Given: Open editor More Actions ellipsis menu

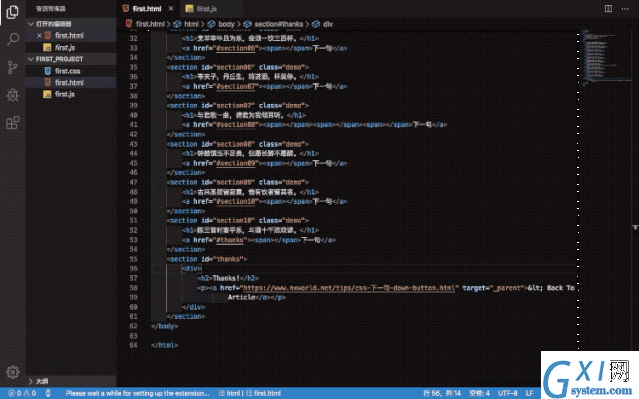Looking at the screenshot, I should pyautogui.click(x=625, y=9).
